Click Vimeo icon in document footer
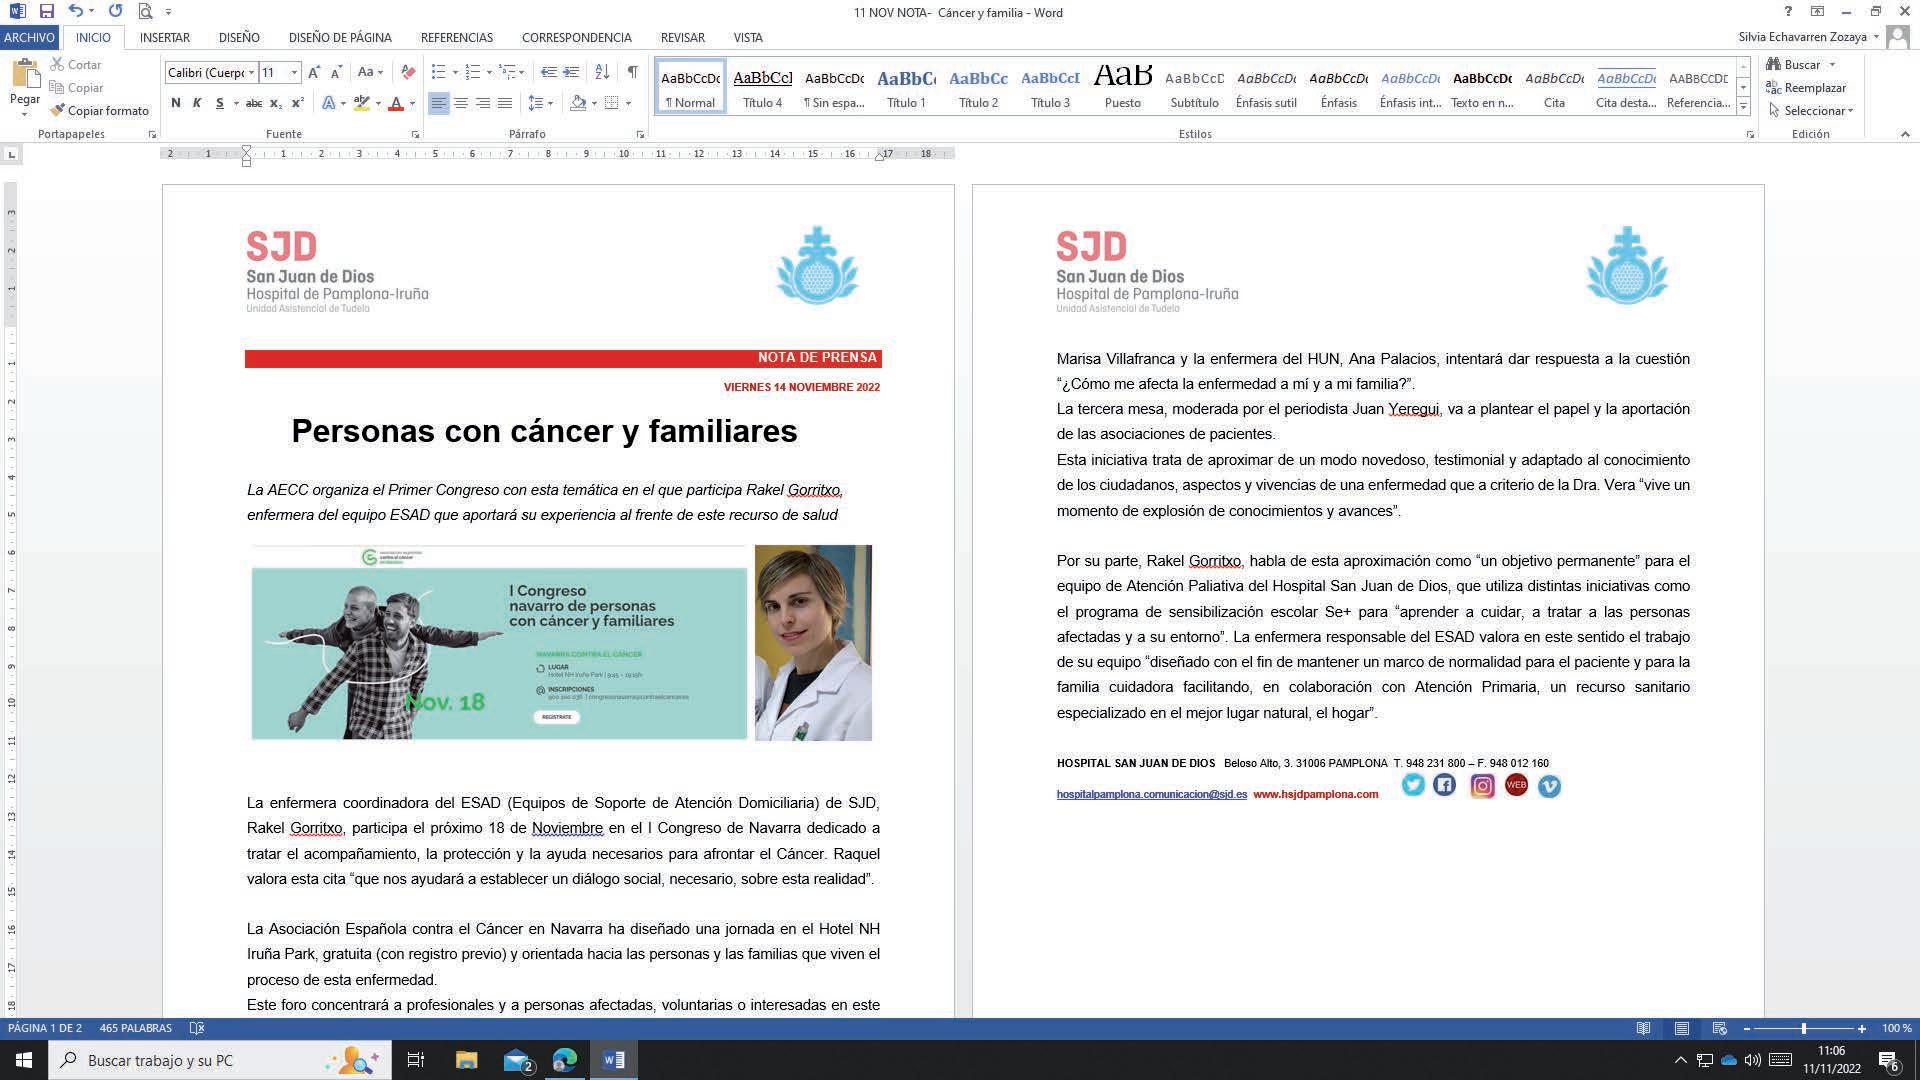 [1549, 787]
